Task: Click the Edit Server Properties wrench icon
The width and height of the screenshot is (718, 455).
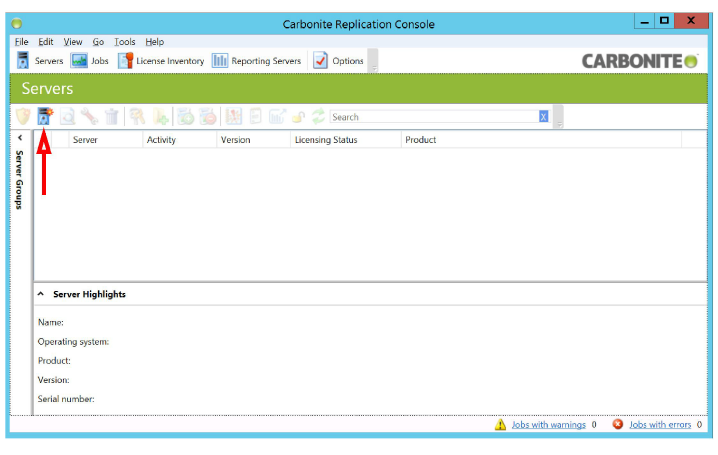Action: (x=89, y=116)
